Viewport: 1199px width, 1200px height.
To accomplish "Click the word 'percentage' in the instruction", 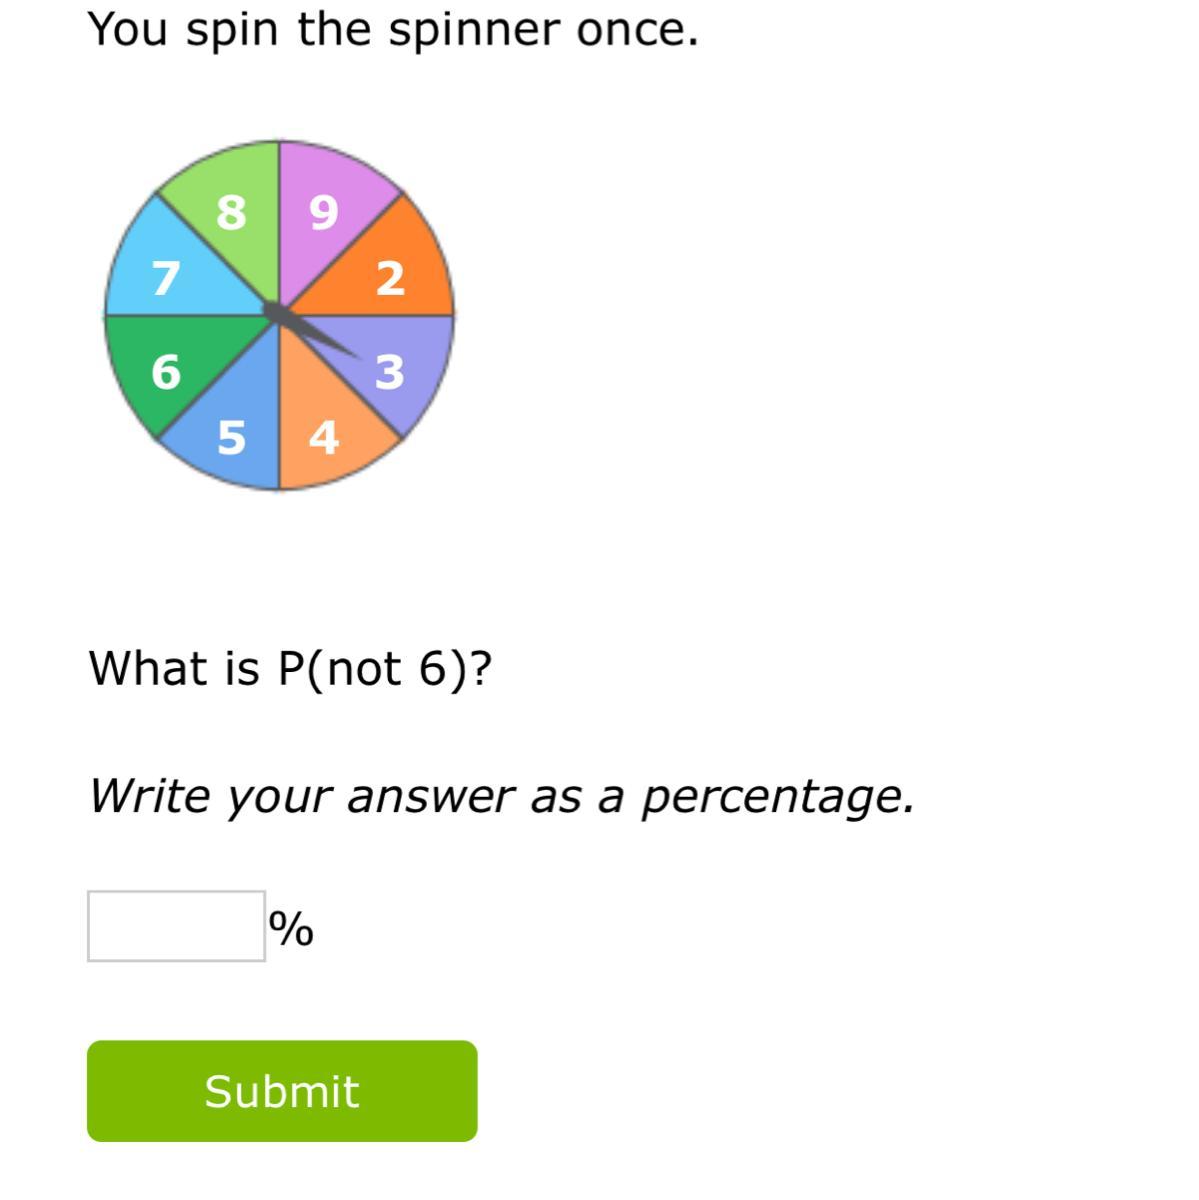I will 776,797.
